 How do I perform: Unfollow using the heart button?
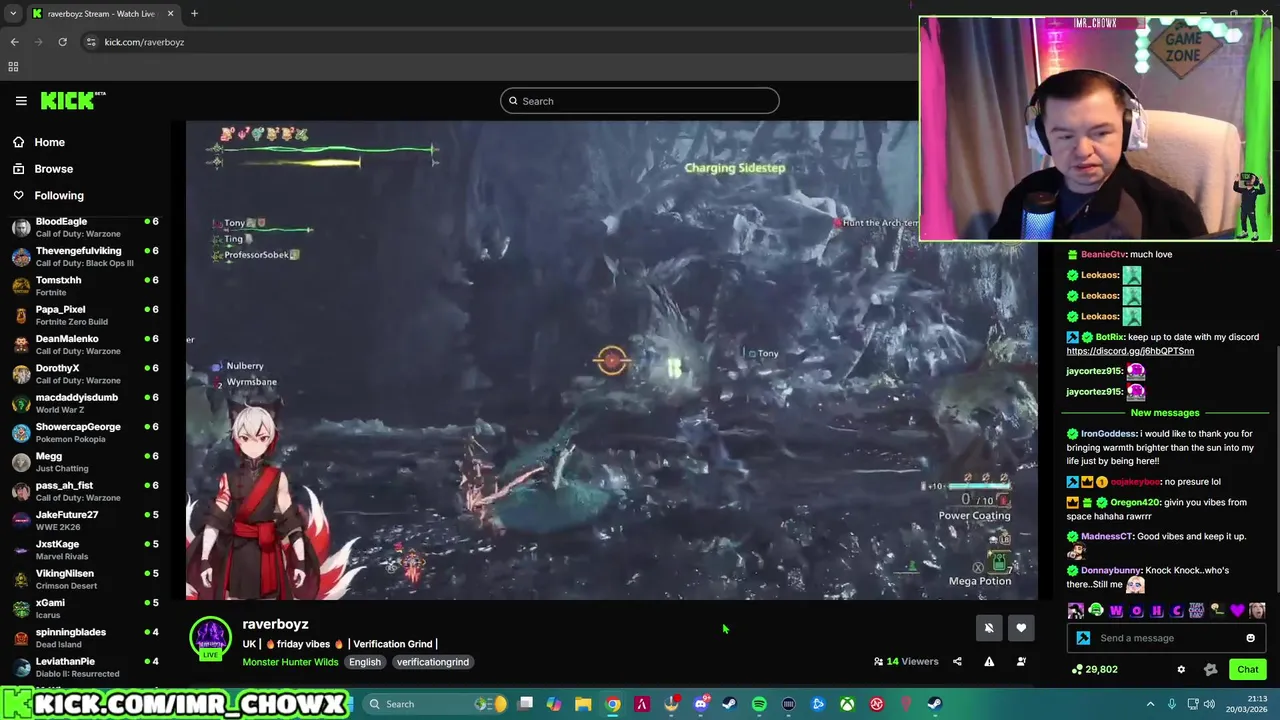point(1021,628)
